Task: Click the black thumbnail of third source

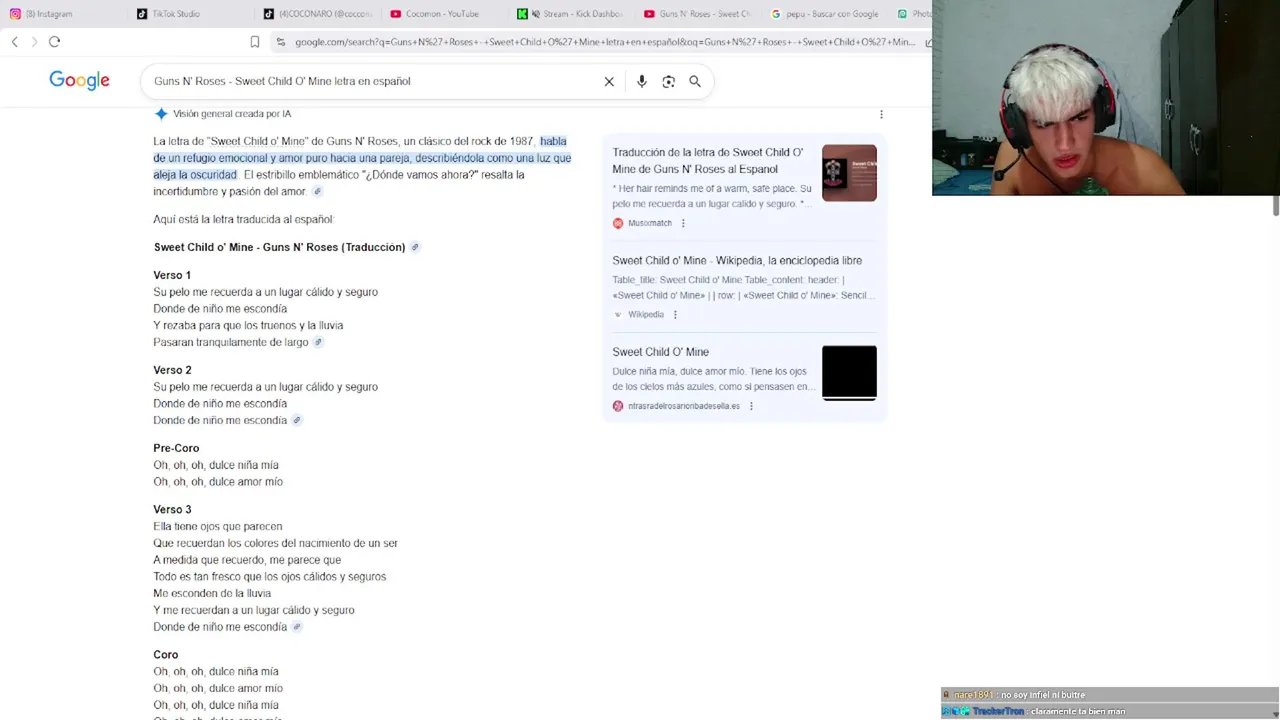Action: (x=849, y=372)
